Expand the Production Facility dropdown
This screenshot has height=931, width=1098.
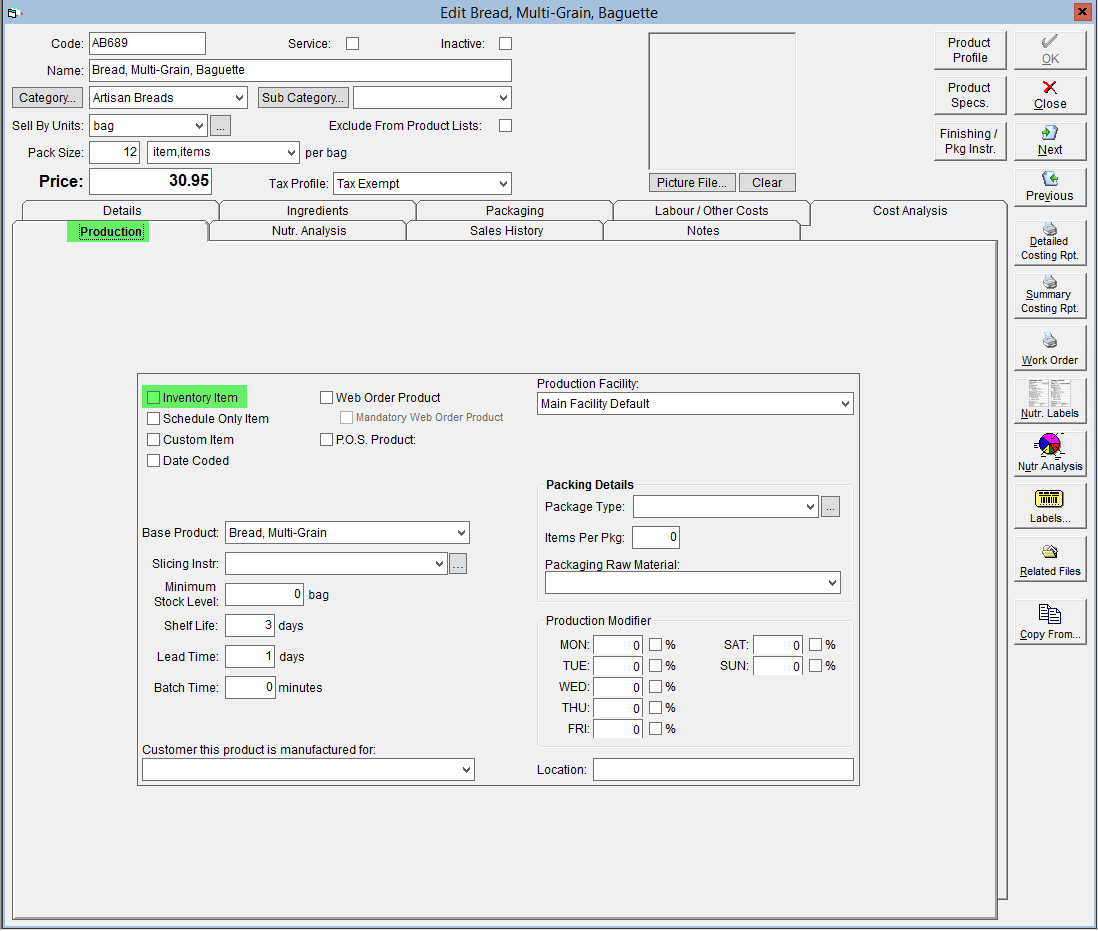pyautogui.click(x=845, y=404)
